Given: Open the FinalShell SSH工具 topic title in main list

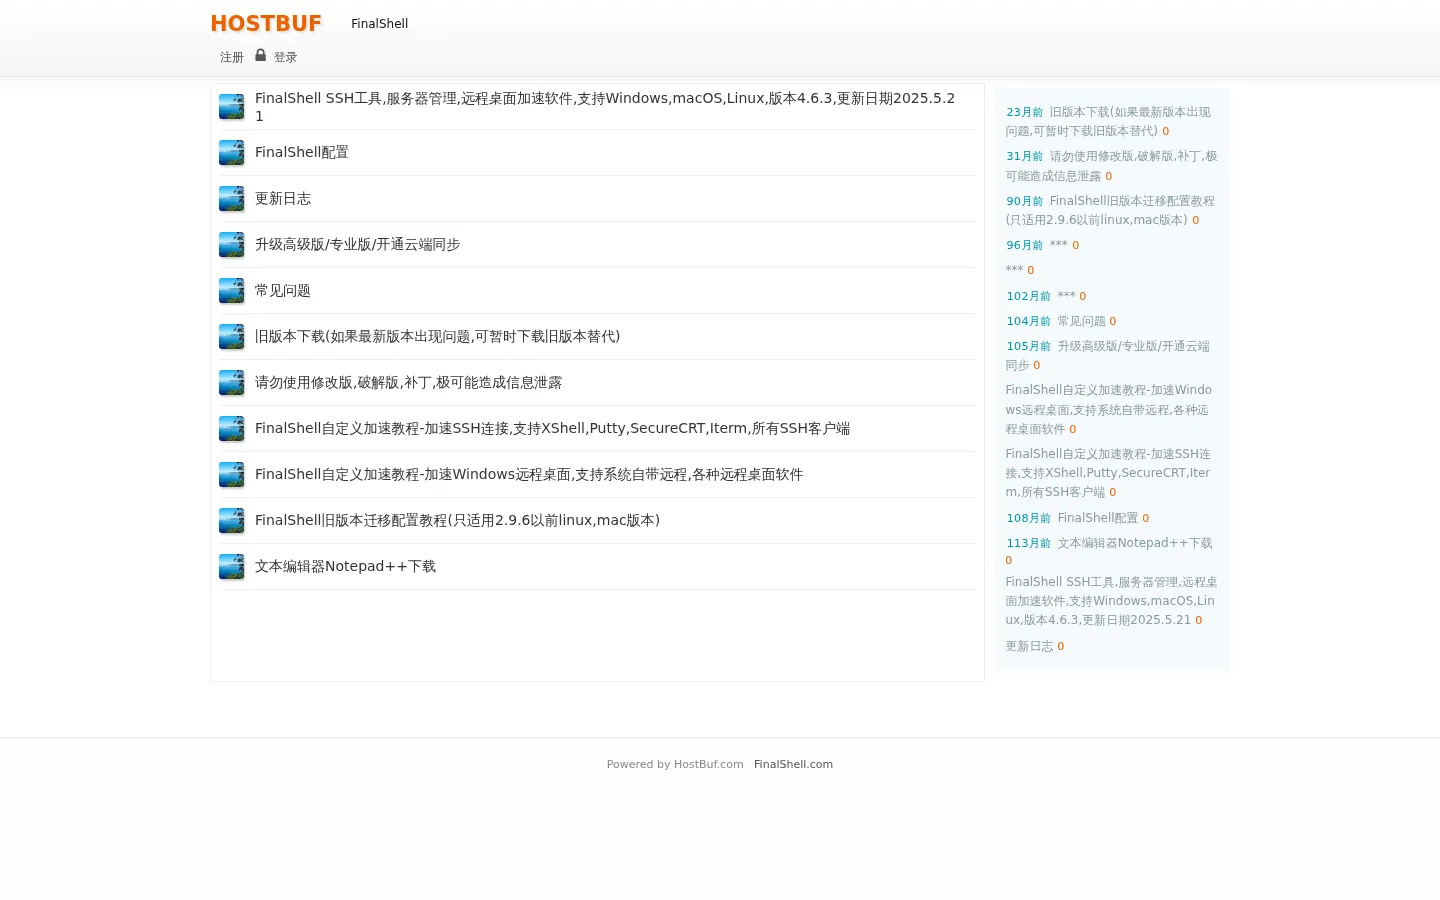Looking at the screenshot, I should tap(605, 107).
